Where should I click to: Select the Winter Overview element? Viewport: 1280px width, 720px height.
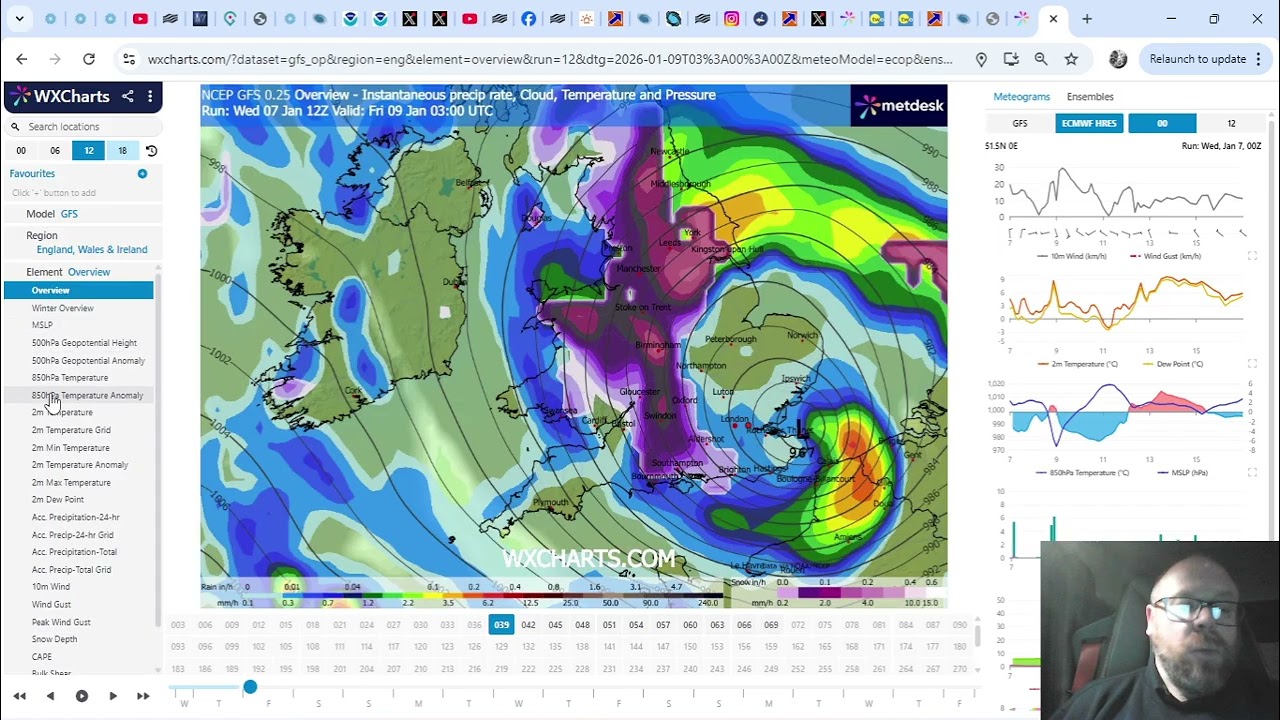[x=62, y=308]
